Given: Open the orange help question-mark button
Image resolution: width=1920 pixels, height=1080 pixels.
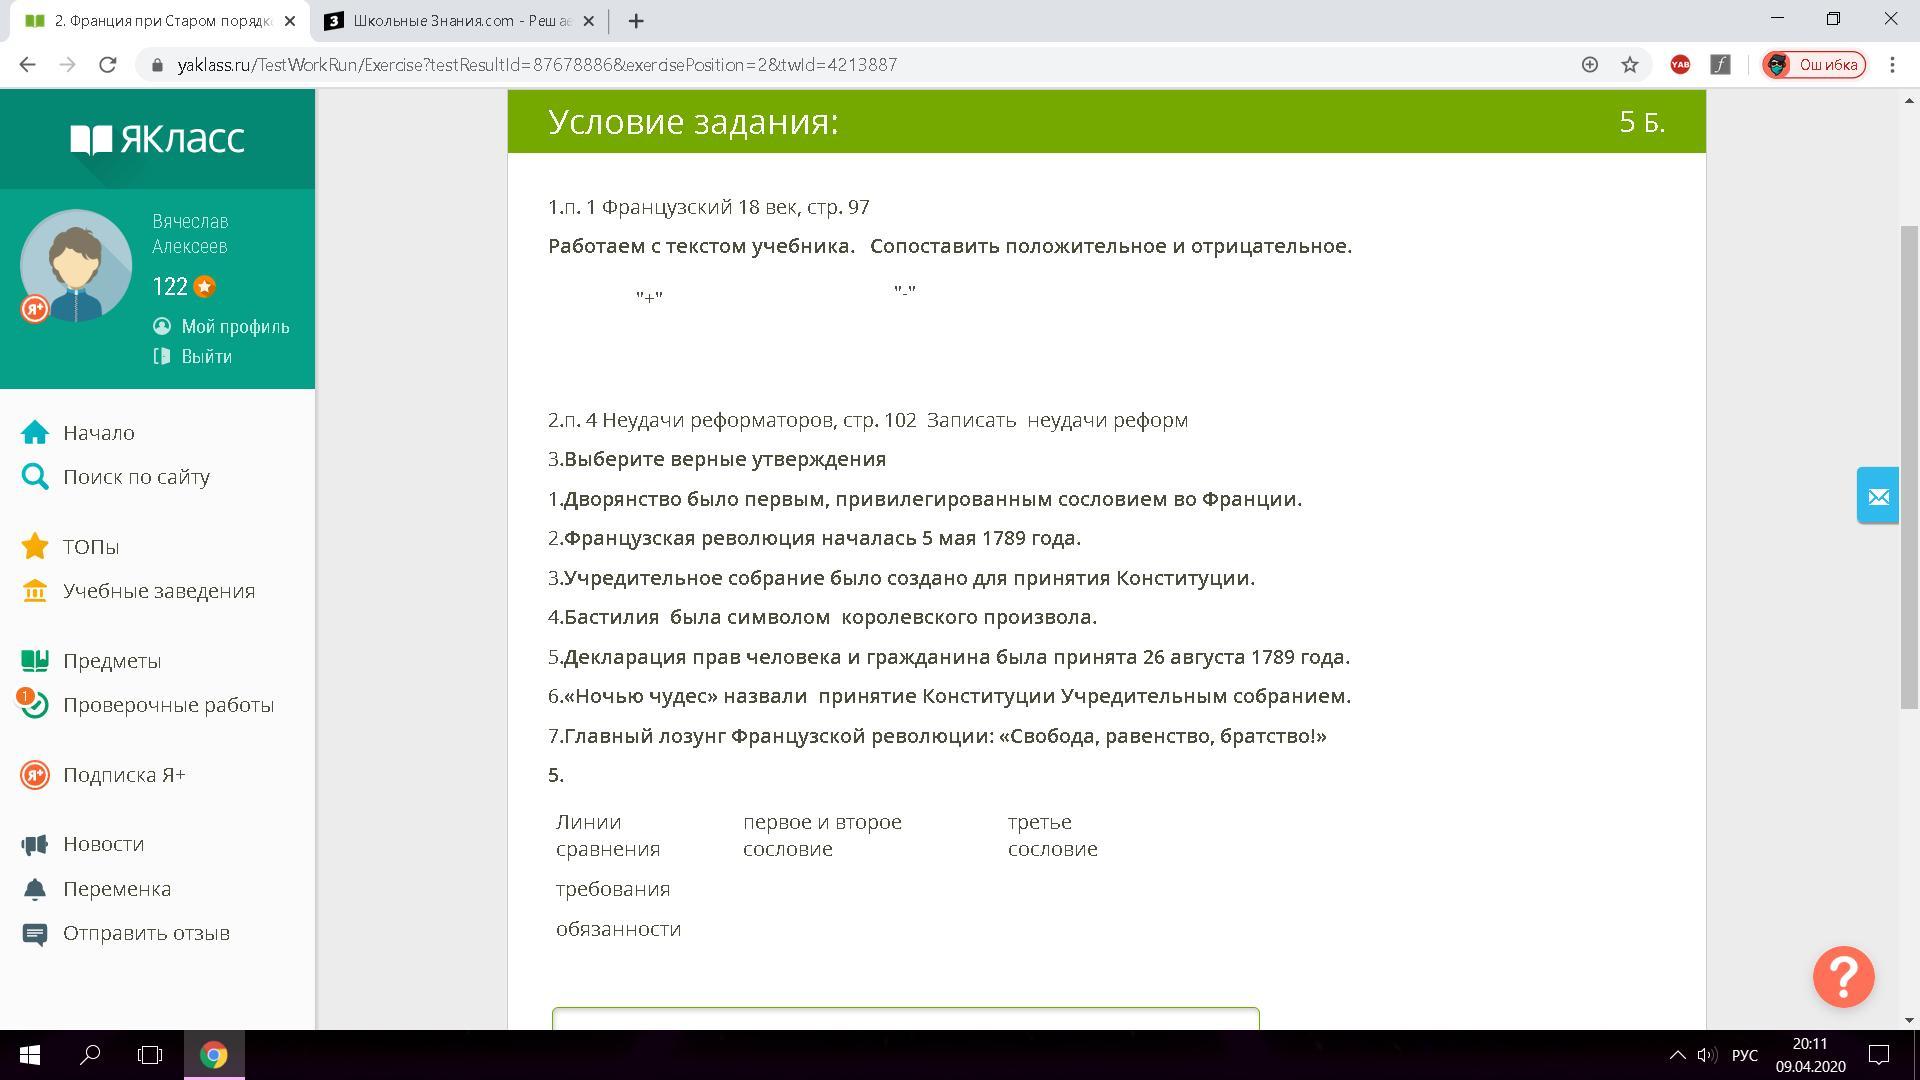Looking at the screenshot, I should [x=1843, y=976].
